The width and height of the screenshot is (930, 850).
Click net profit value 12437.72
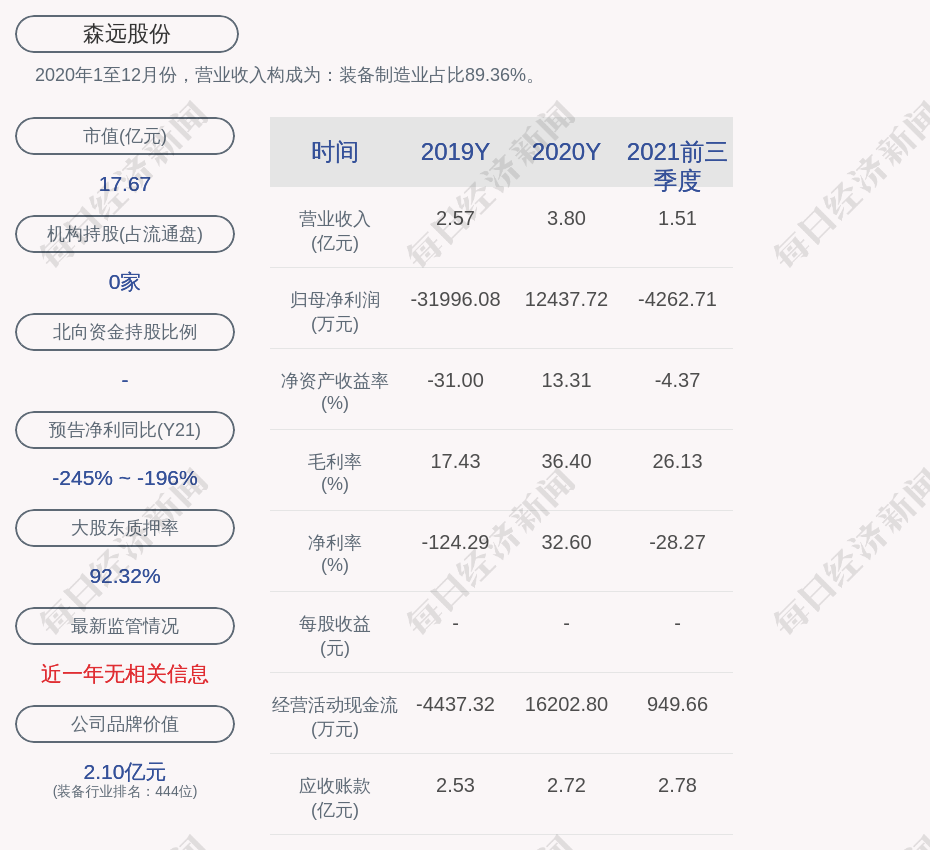click(566, 299)
